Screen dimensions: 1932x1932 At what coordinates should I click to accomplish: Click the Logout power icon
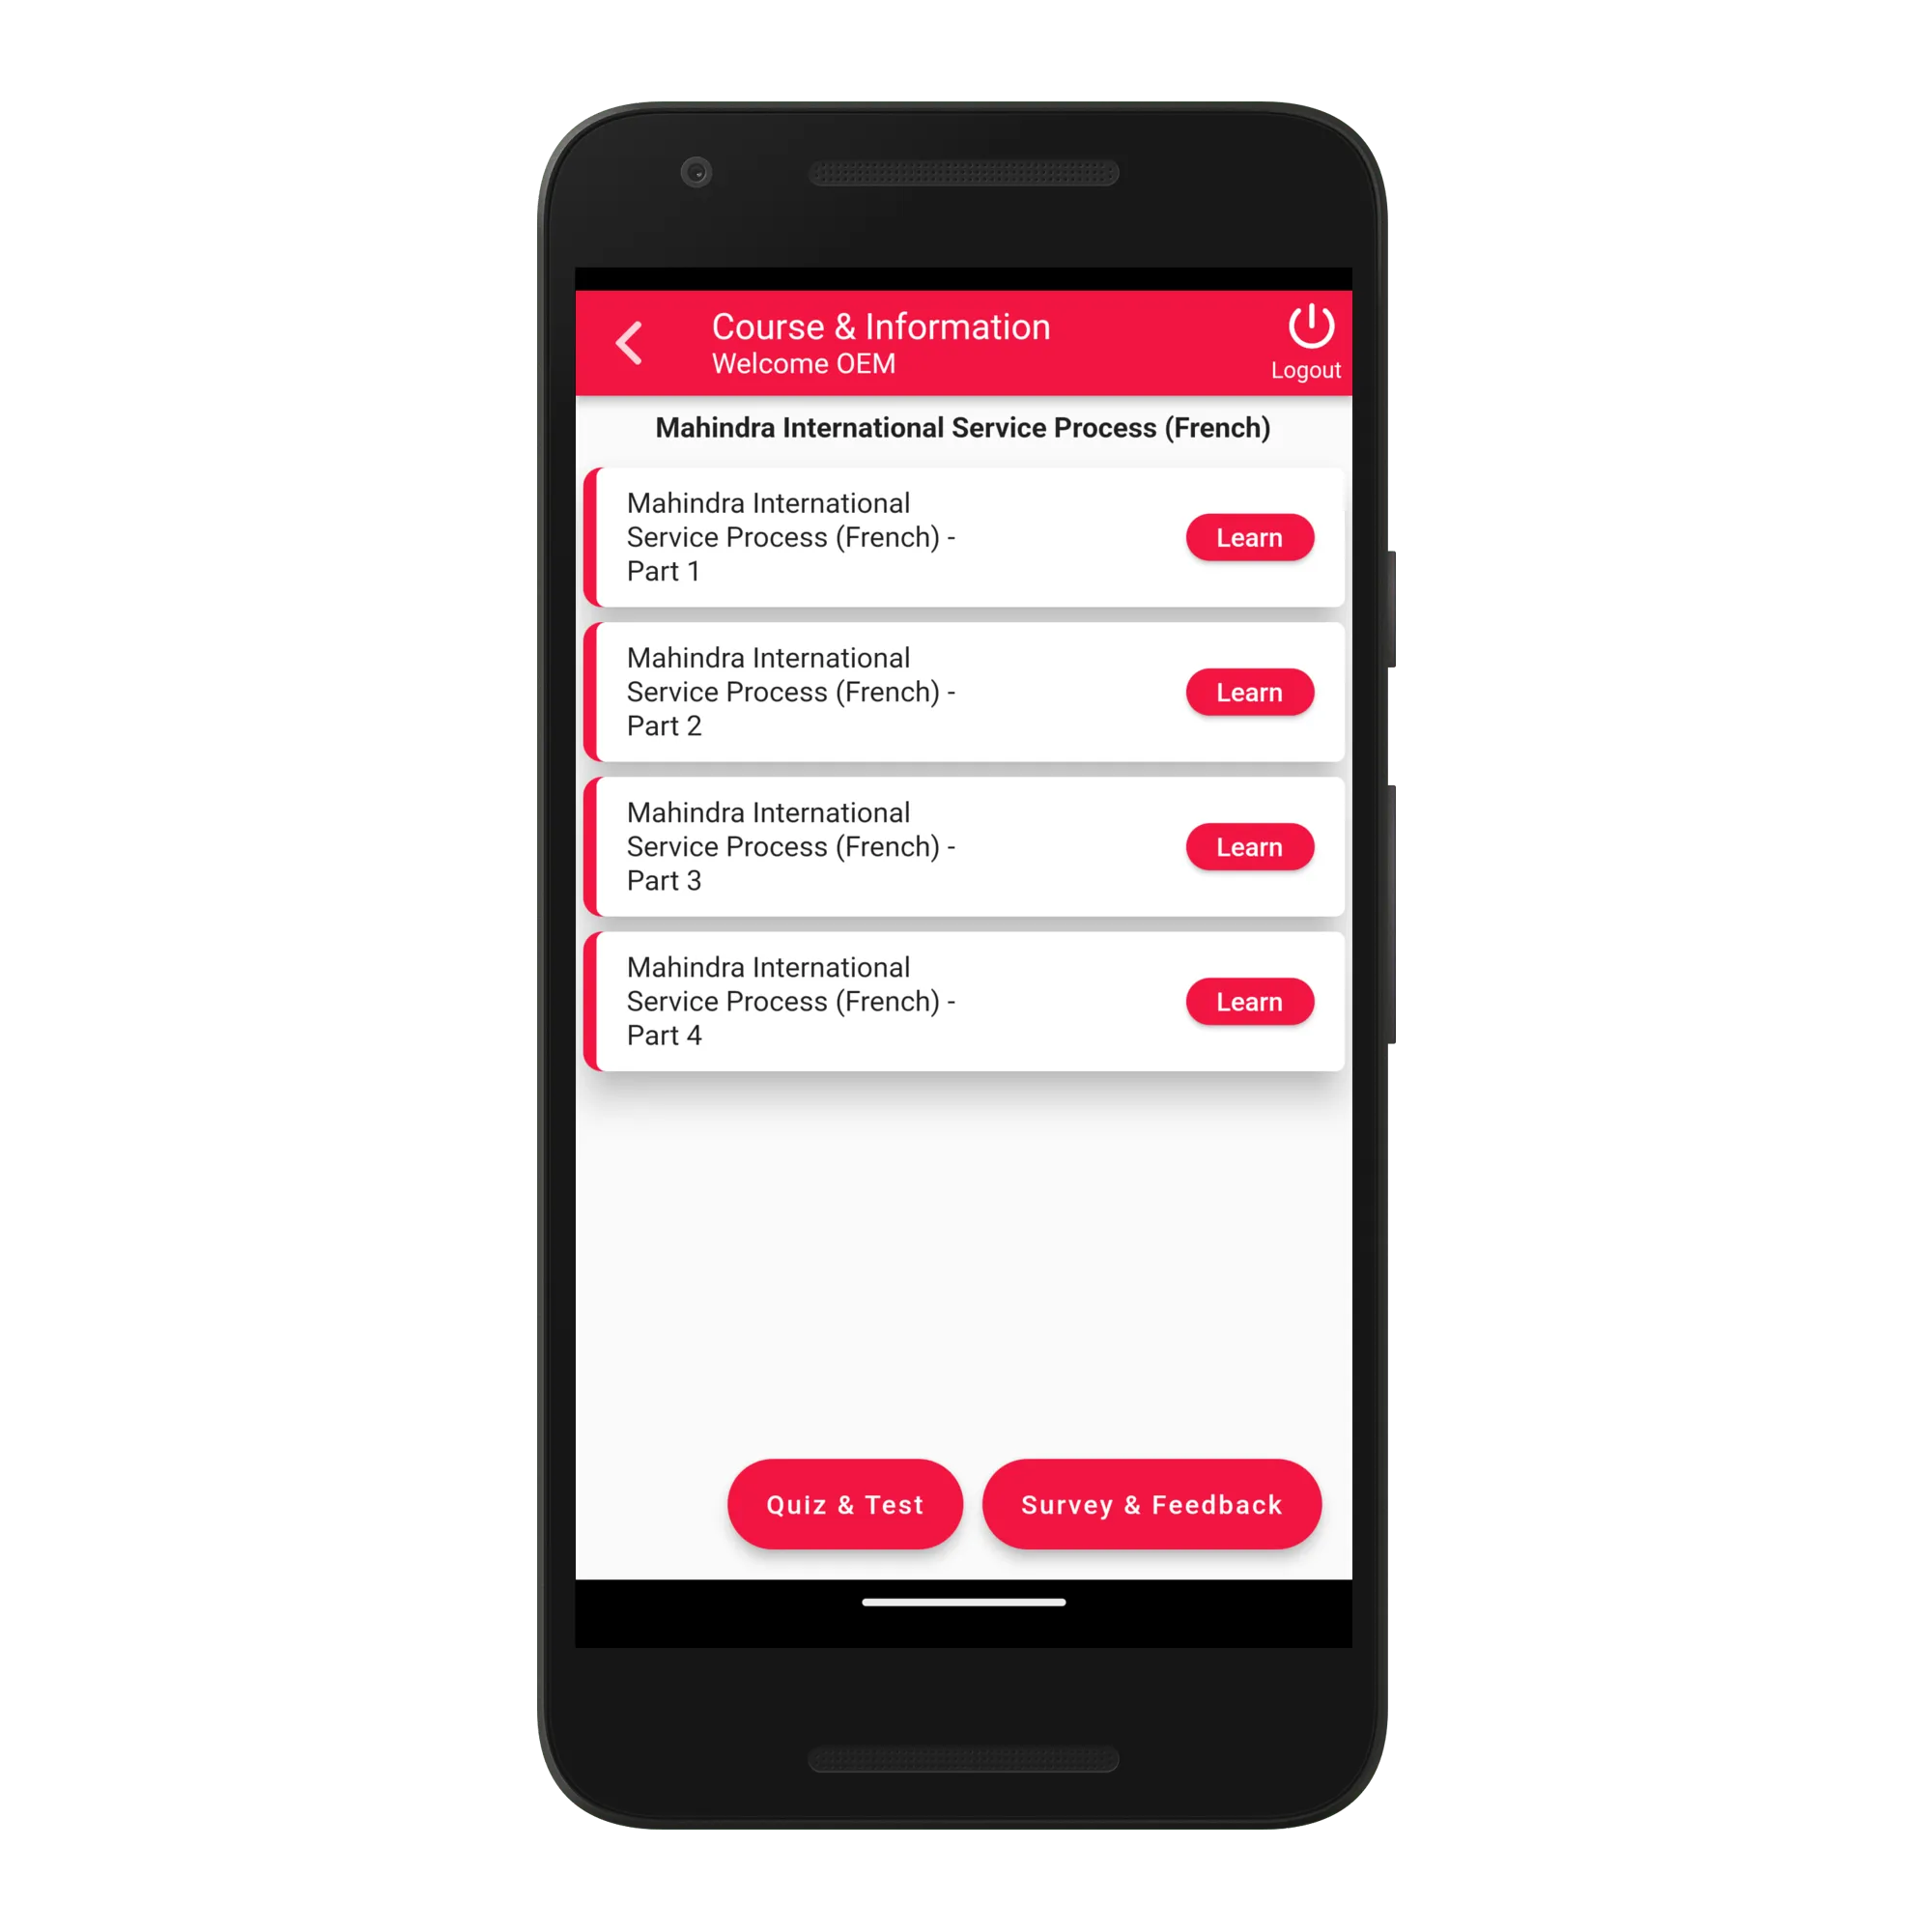point(1307,324)
